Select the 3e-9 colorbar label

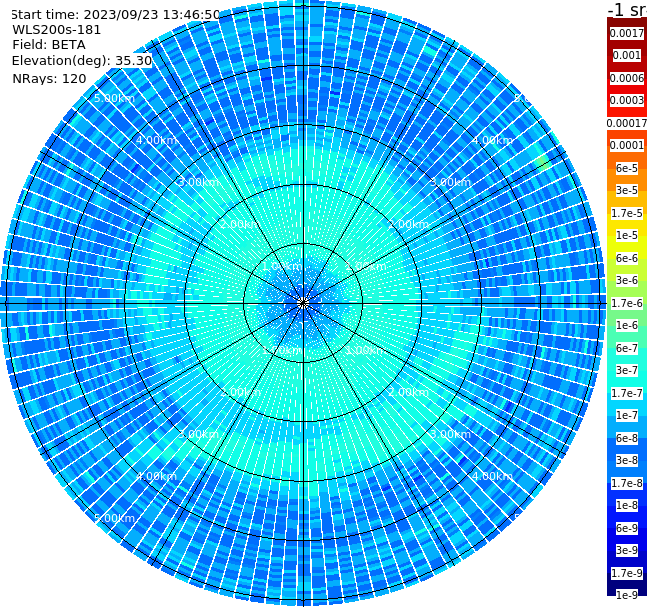click(627, 550)
